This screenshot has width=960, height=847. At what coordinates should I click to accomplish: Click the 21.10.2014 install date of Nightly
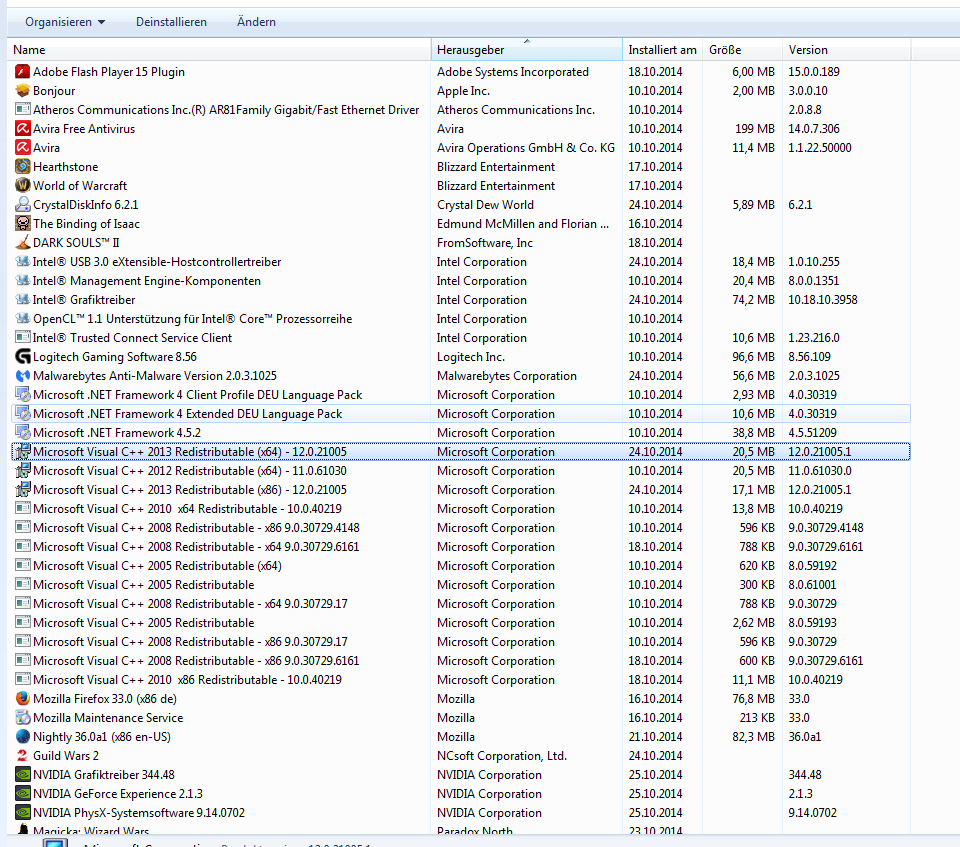[x=655, y=737]
